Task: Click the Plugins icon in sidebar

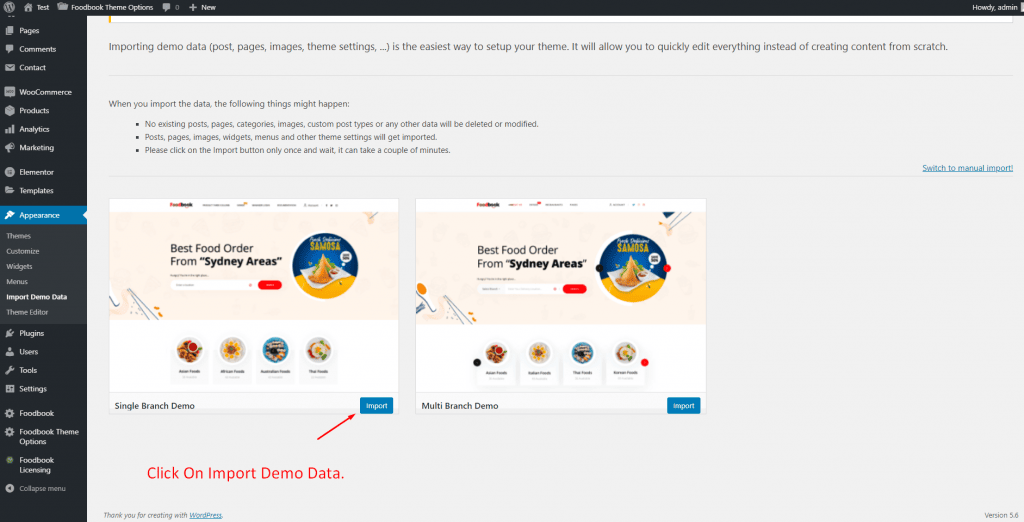Action: pos(10,333)
